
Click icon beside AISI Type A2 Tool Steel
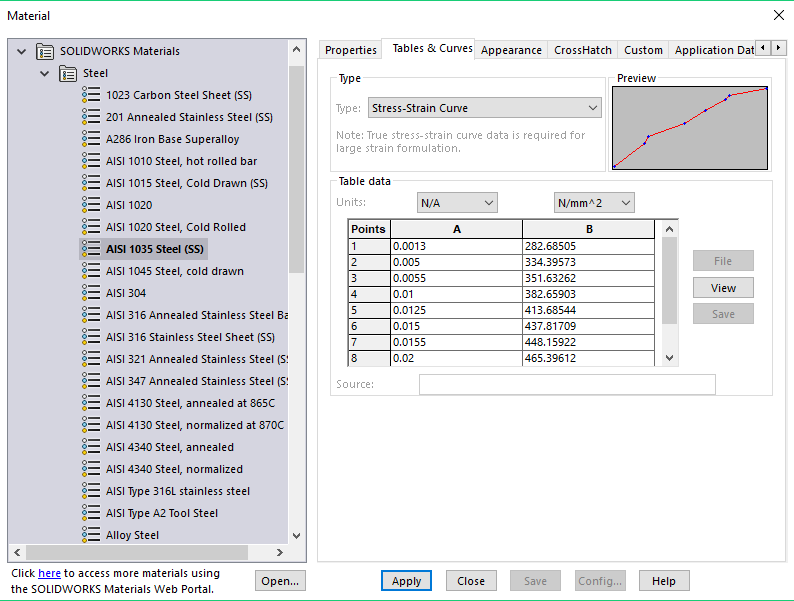(x=91, y=513)
